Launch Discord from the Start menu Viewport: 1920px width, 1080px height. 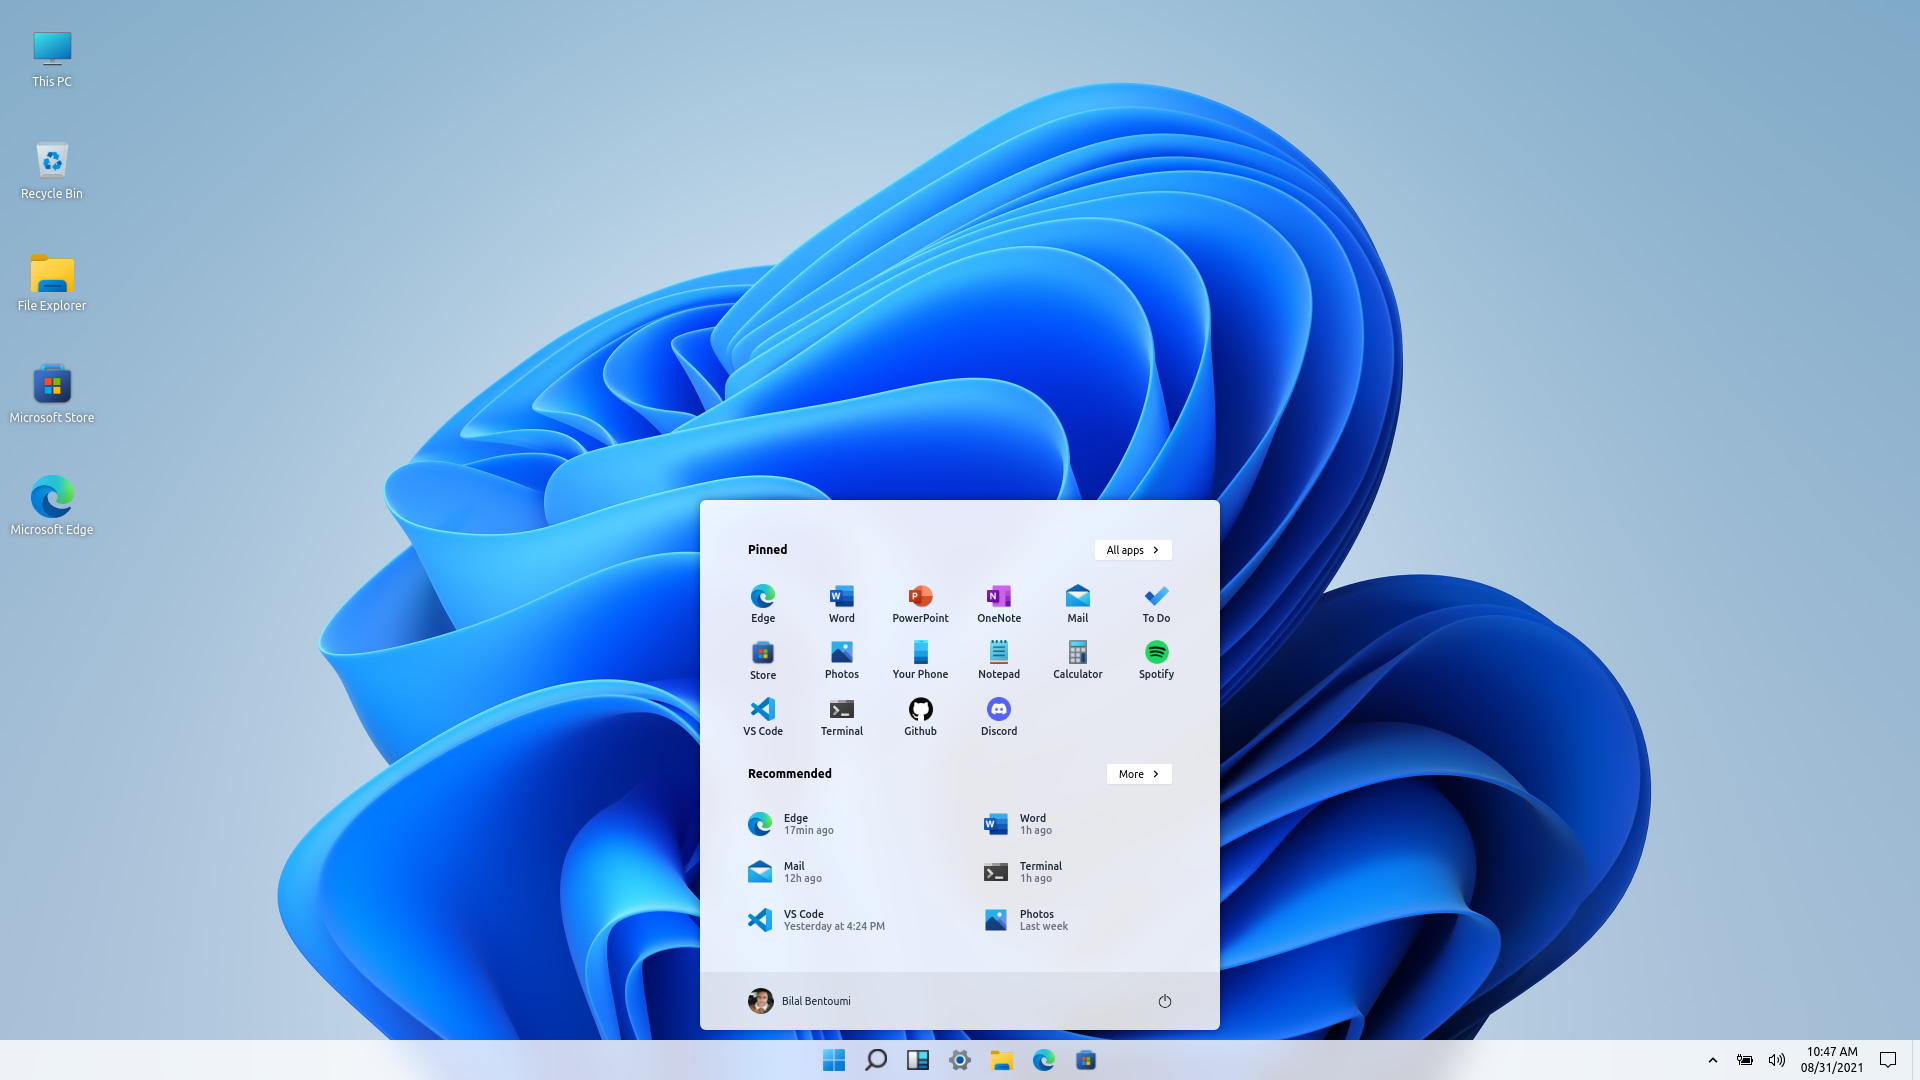coord(998,716)
